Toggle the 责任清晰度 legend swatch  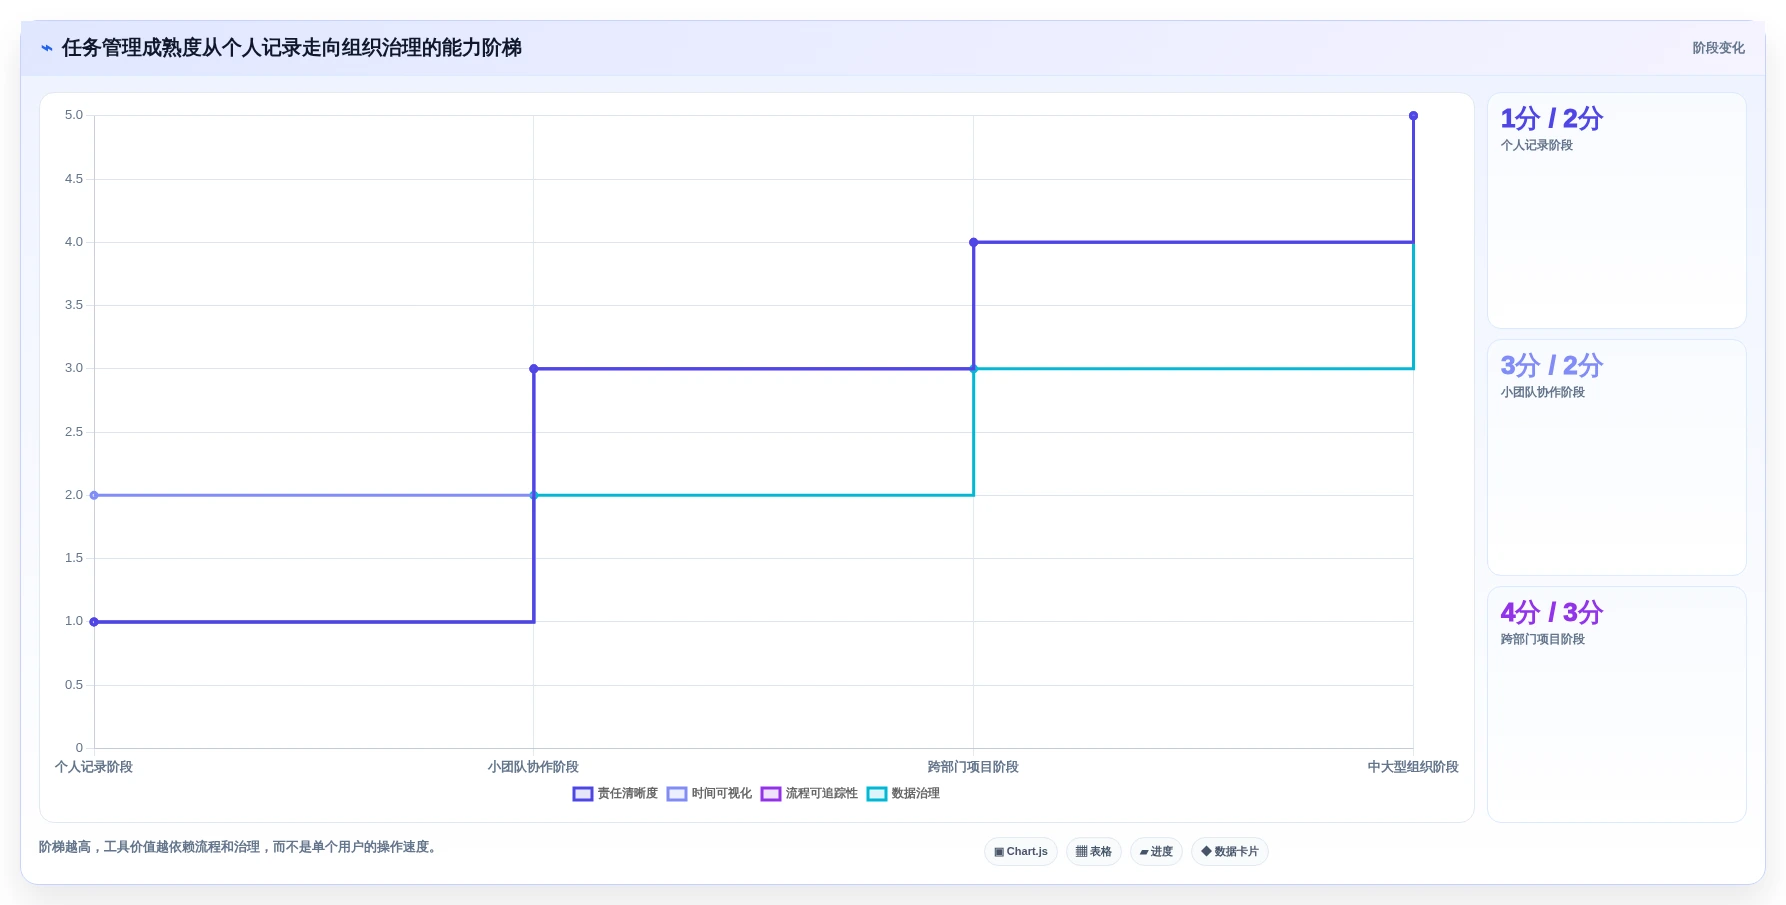tap(583, 794)
